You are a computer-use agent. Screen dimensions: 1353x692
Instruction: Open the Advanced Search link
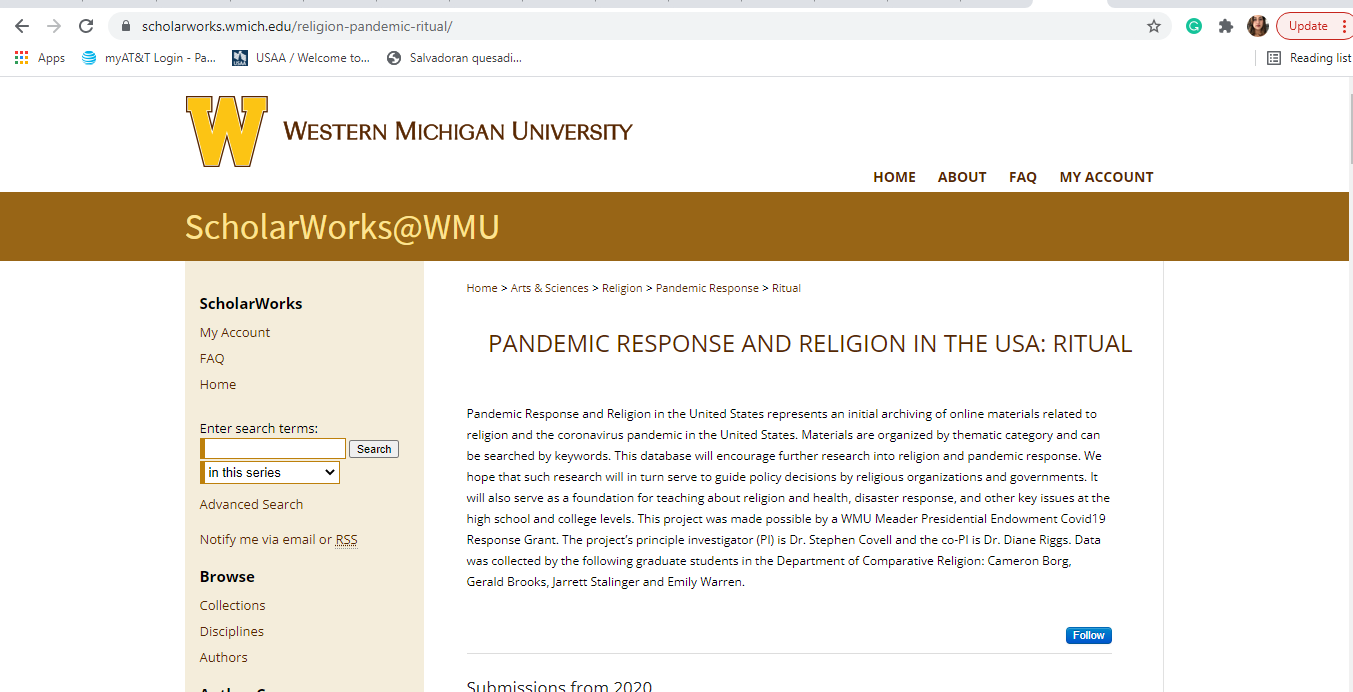pyautogui.click(x=251, y=504)
